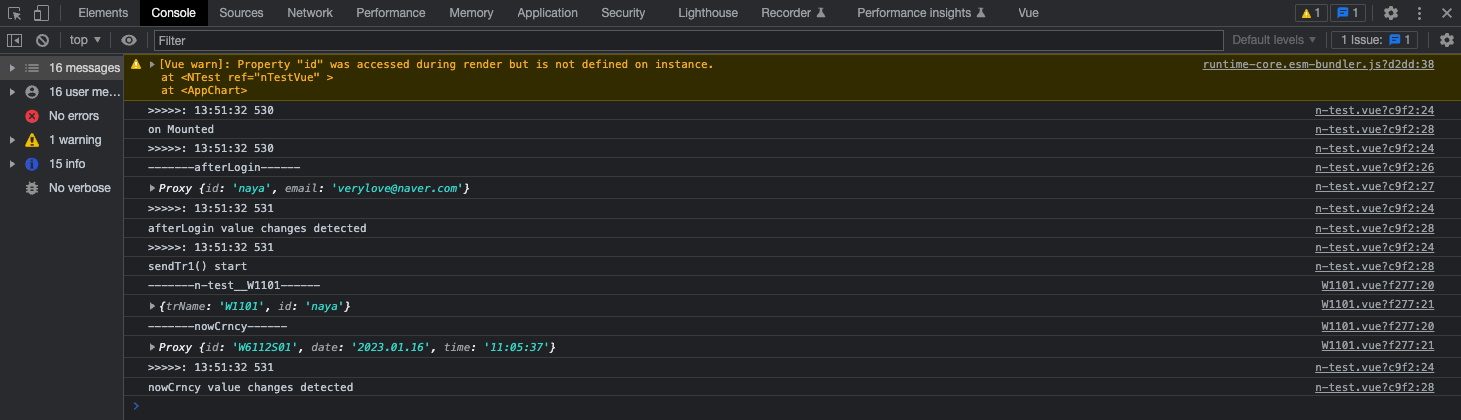Expand the trName 'W1101' object
Image resolution: width=1461 pixels, height=420 pixels.
tap(152, 306)
